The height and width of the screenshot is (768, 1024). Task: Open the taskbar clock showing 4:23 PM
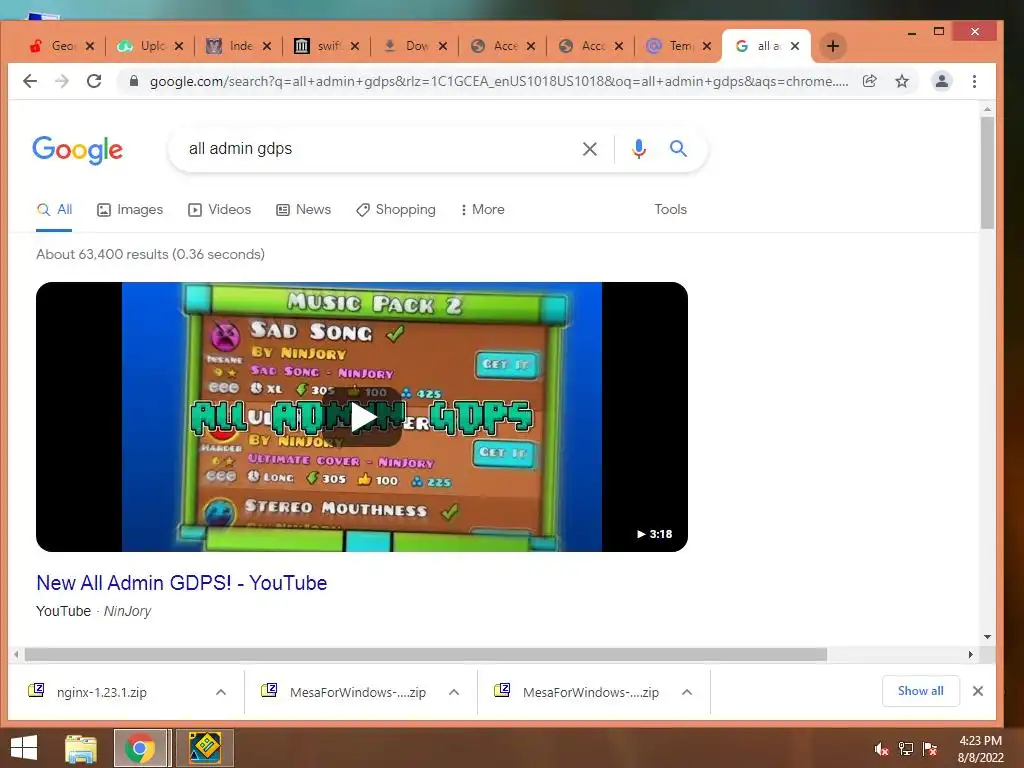click(x=980, y=749)
